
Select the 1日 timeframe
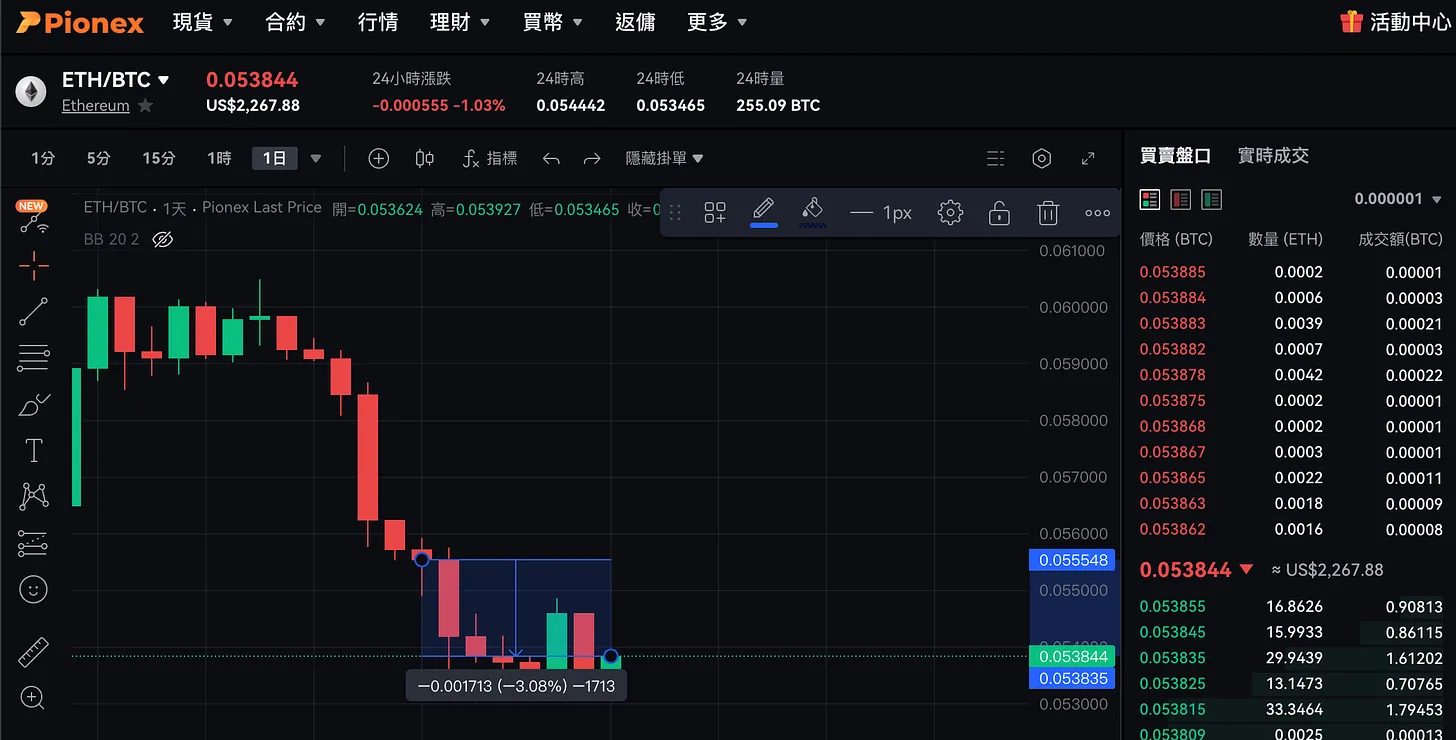(x=274, y=158)
